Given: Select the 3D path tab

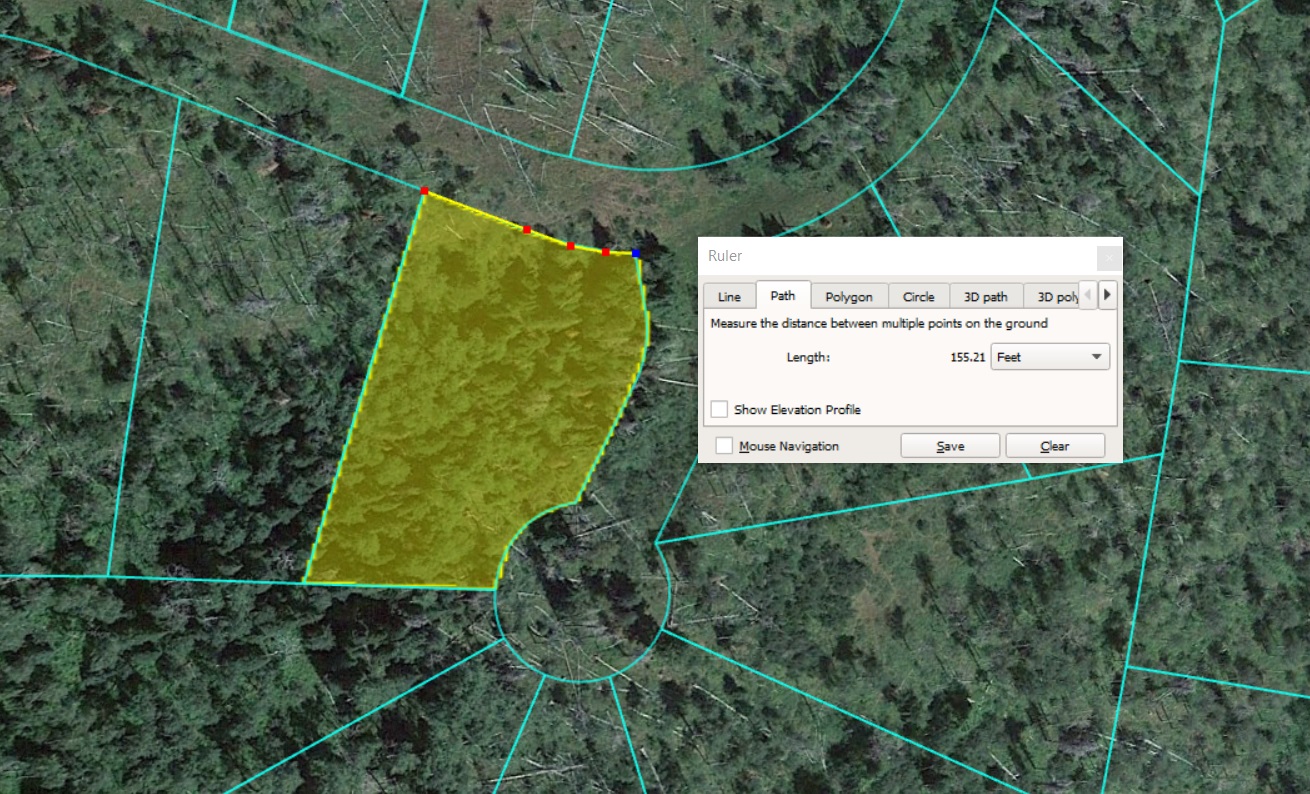Looking at the screenshot, I should [985, 296].
